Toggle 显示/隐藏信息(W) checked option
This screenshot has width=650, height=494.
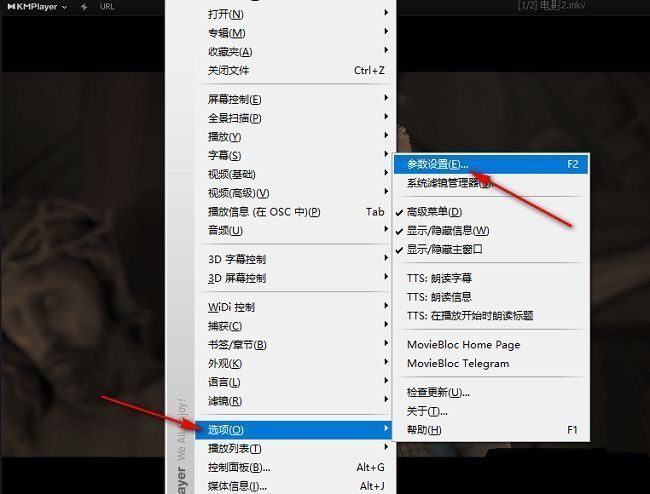pyautogui.click(x=491, y=230)
